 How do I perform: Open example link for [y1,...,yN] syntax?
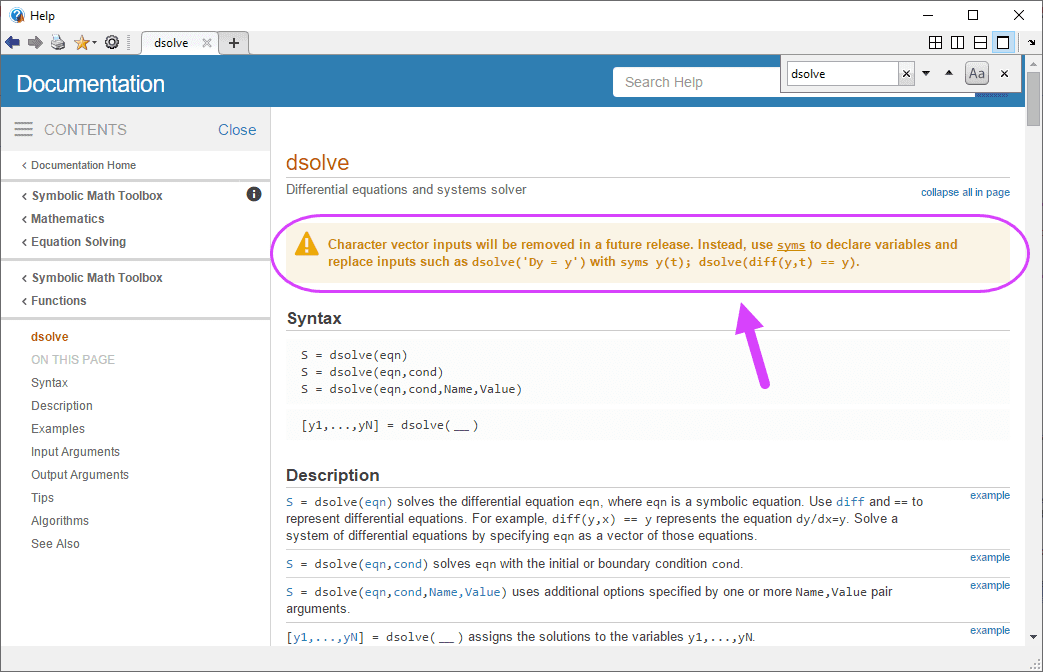(x=990, y=630)
